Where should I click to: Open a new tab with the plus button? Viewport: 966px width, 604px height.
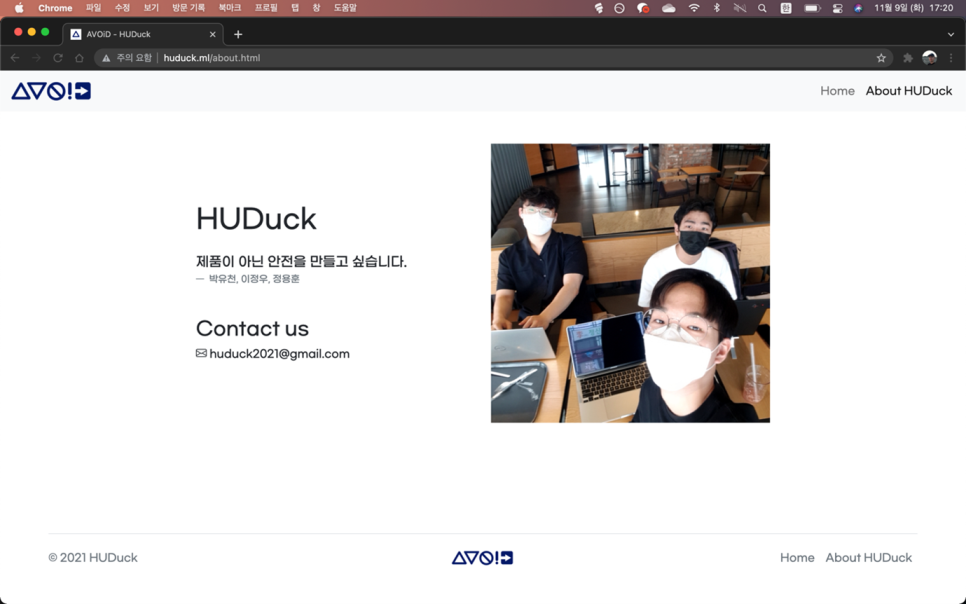238,34
